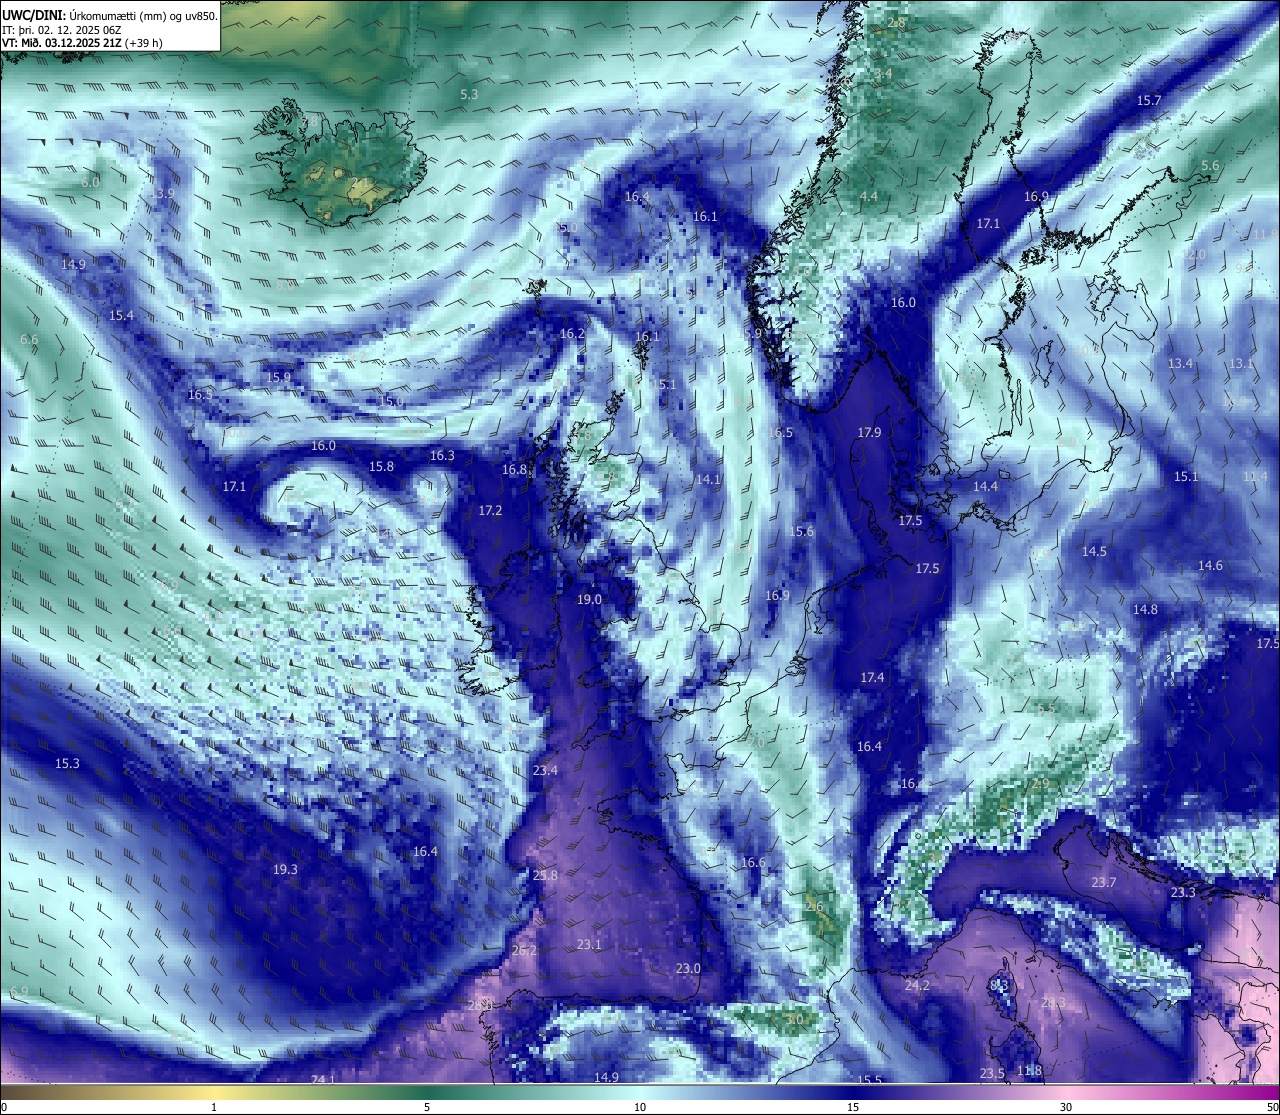Screen dimensions: 1280x1115
Task: Click the map value label "24.1"
Action: click(x=323, y=1080)
